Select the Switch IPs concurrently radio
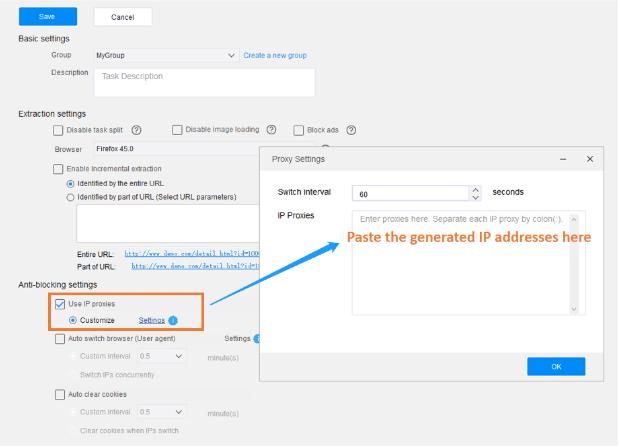Viewport: 620px width, 448px height. [73, 375]
